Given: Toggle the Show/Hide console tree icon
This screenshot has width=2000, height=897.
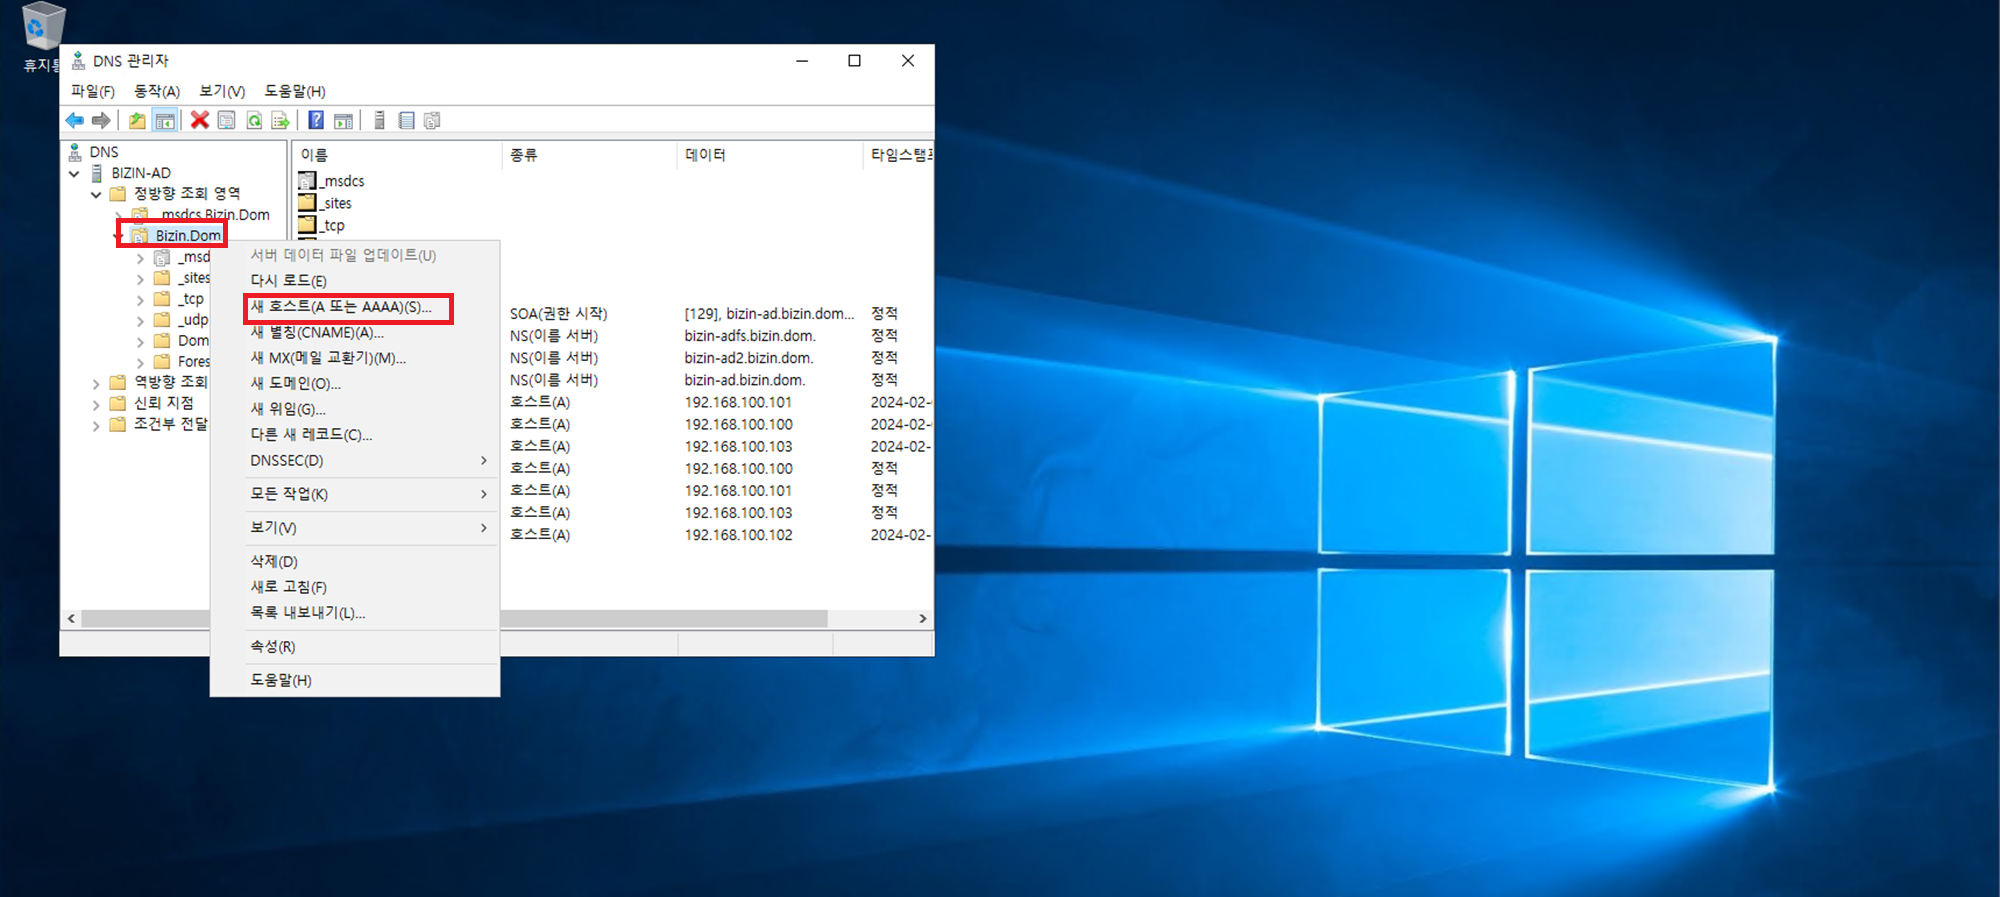Looking at the screenshot, I should pos(165,121).
